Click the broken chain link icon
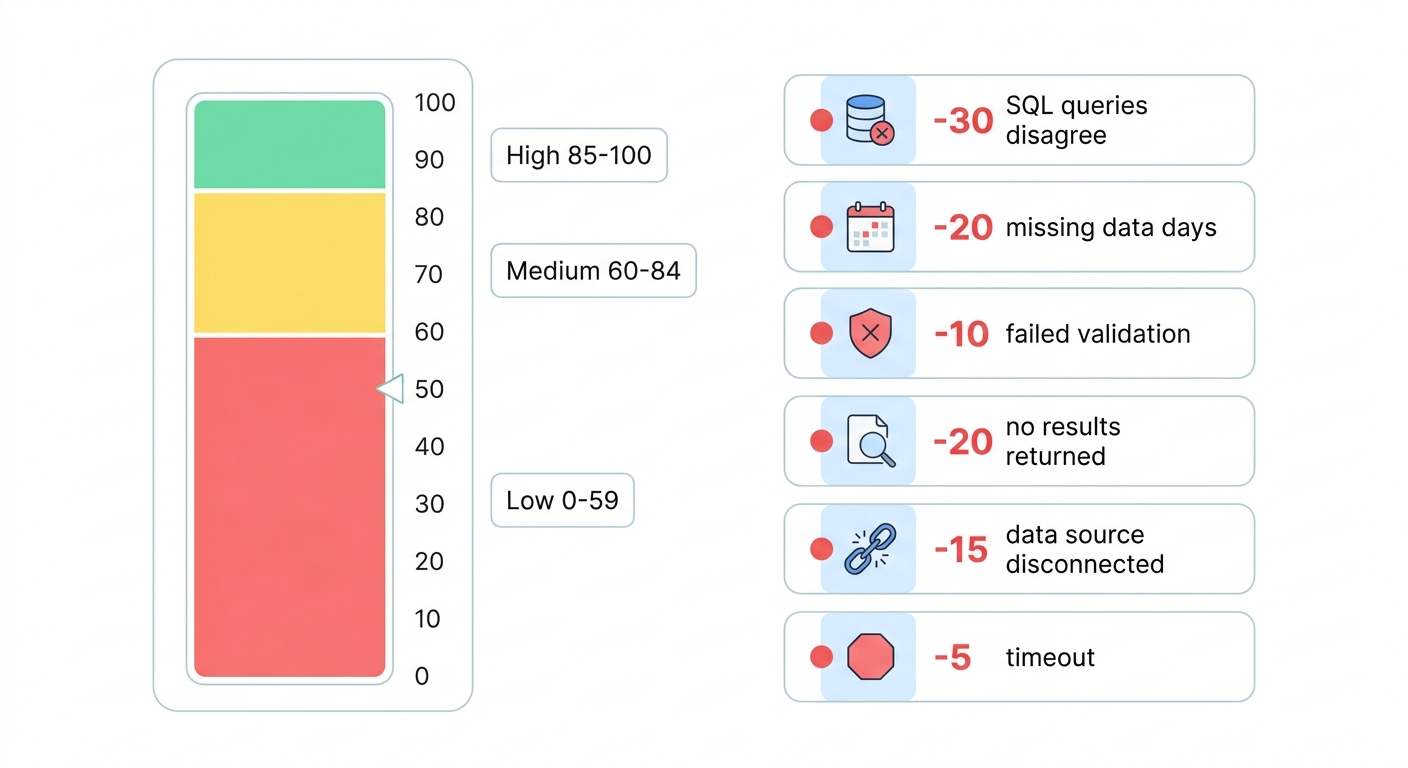 (869, 549)
